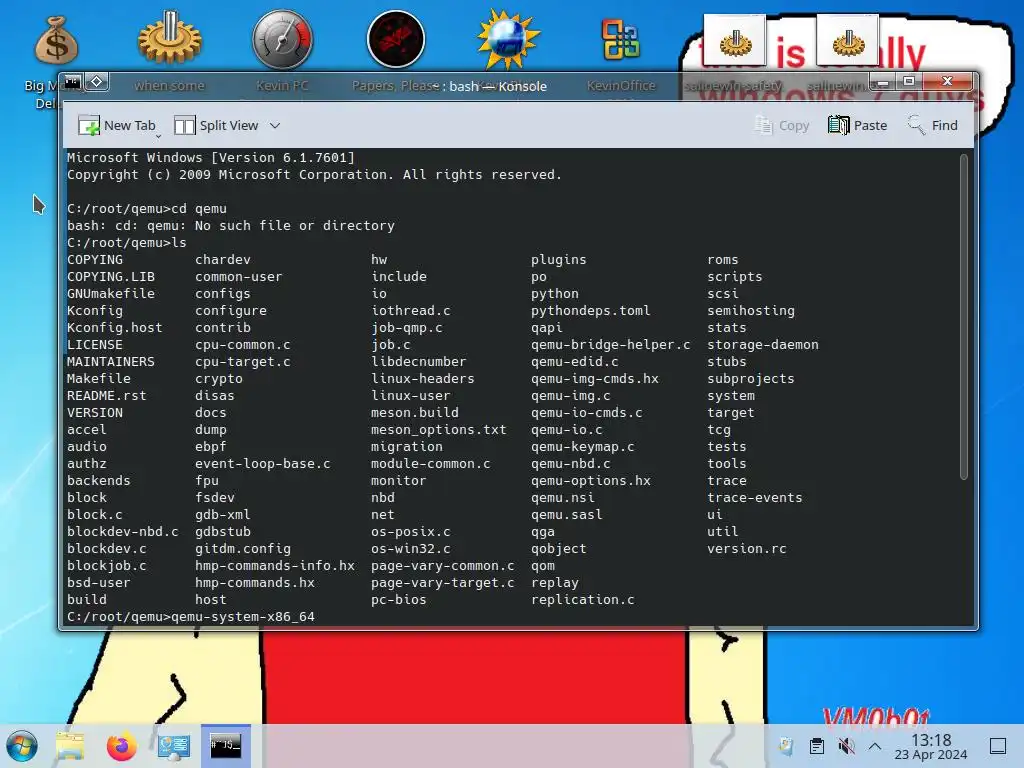Expand the Split View chevron menu
Screen dimensions: 1024x768
(x=275, y=125)
